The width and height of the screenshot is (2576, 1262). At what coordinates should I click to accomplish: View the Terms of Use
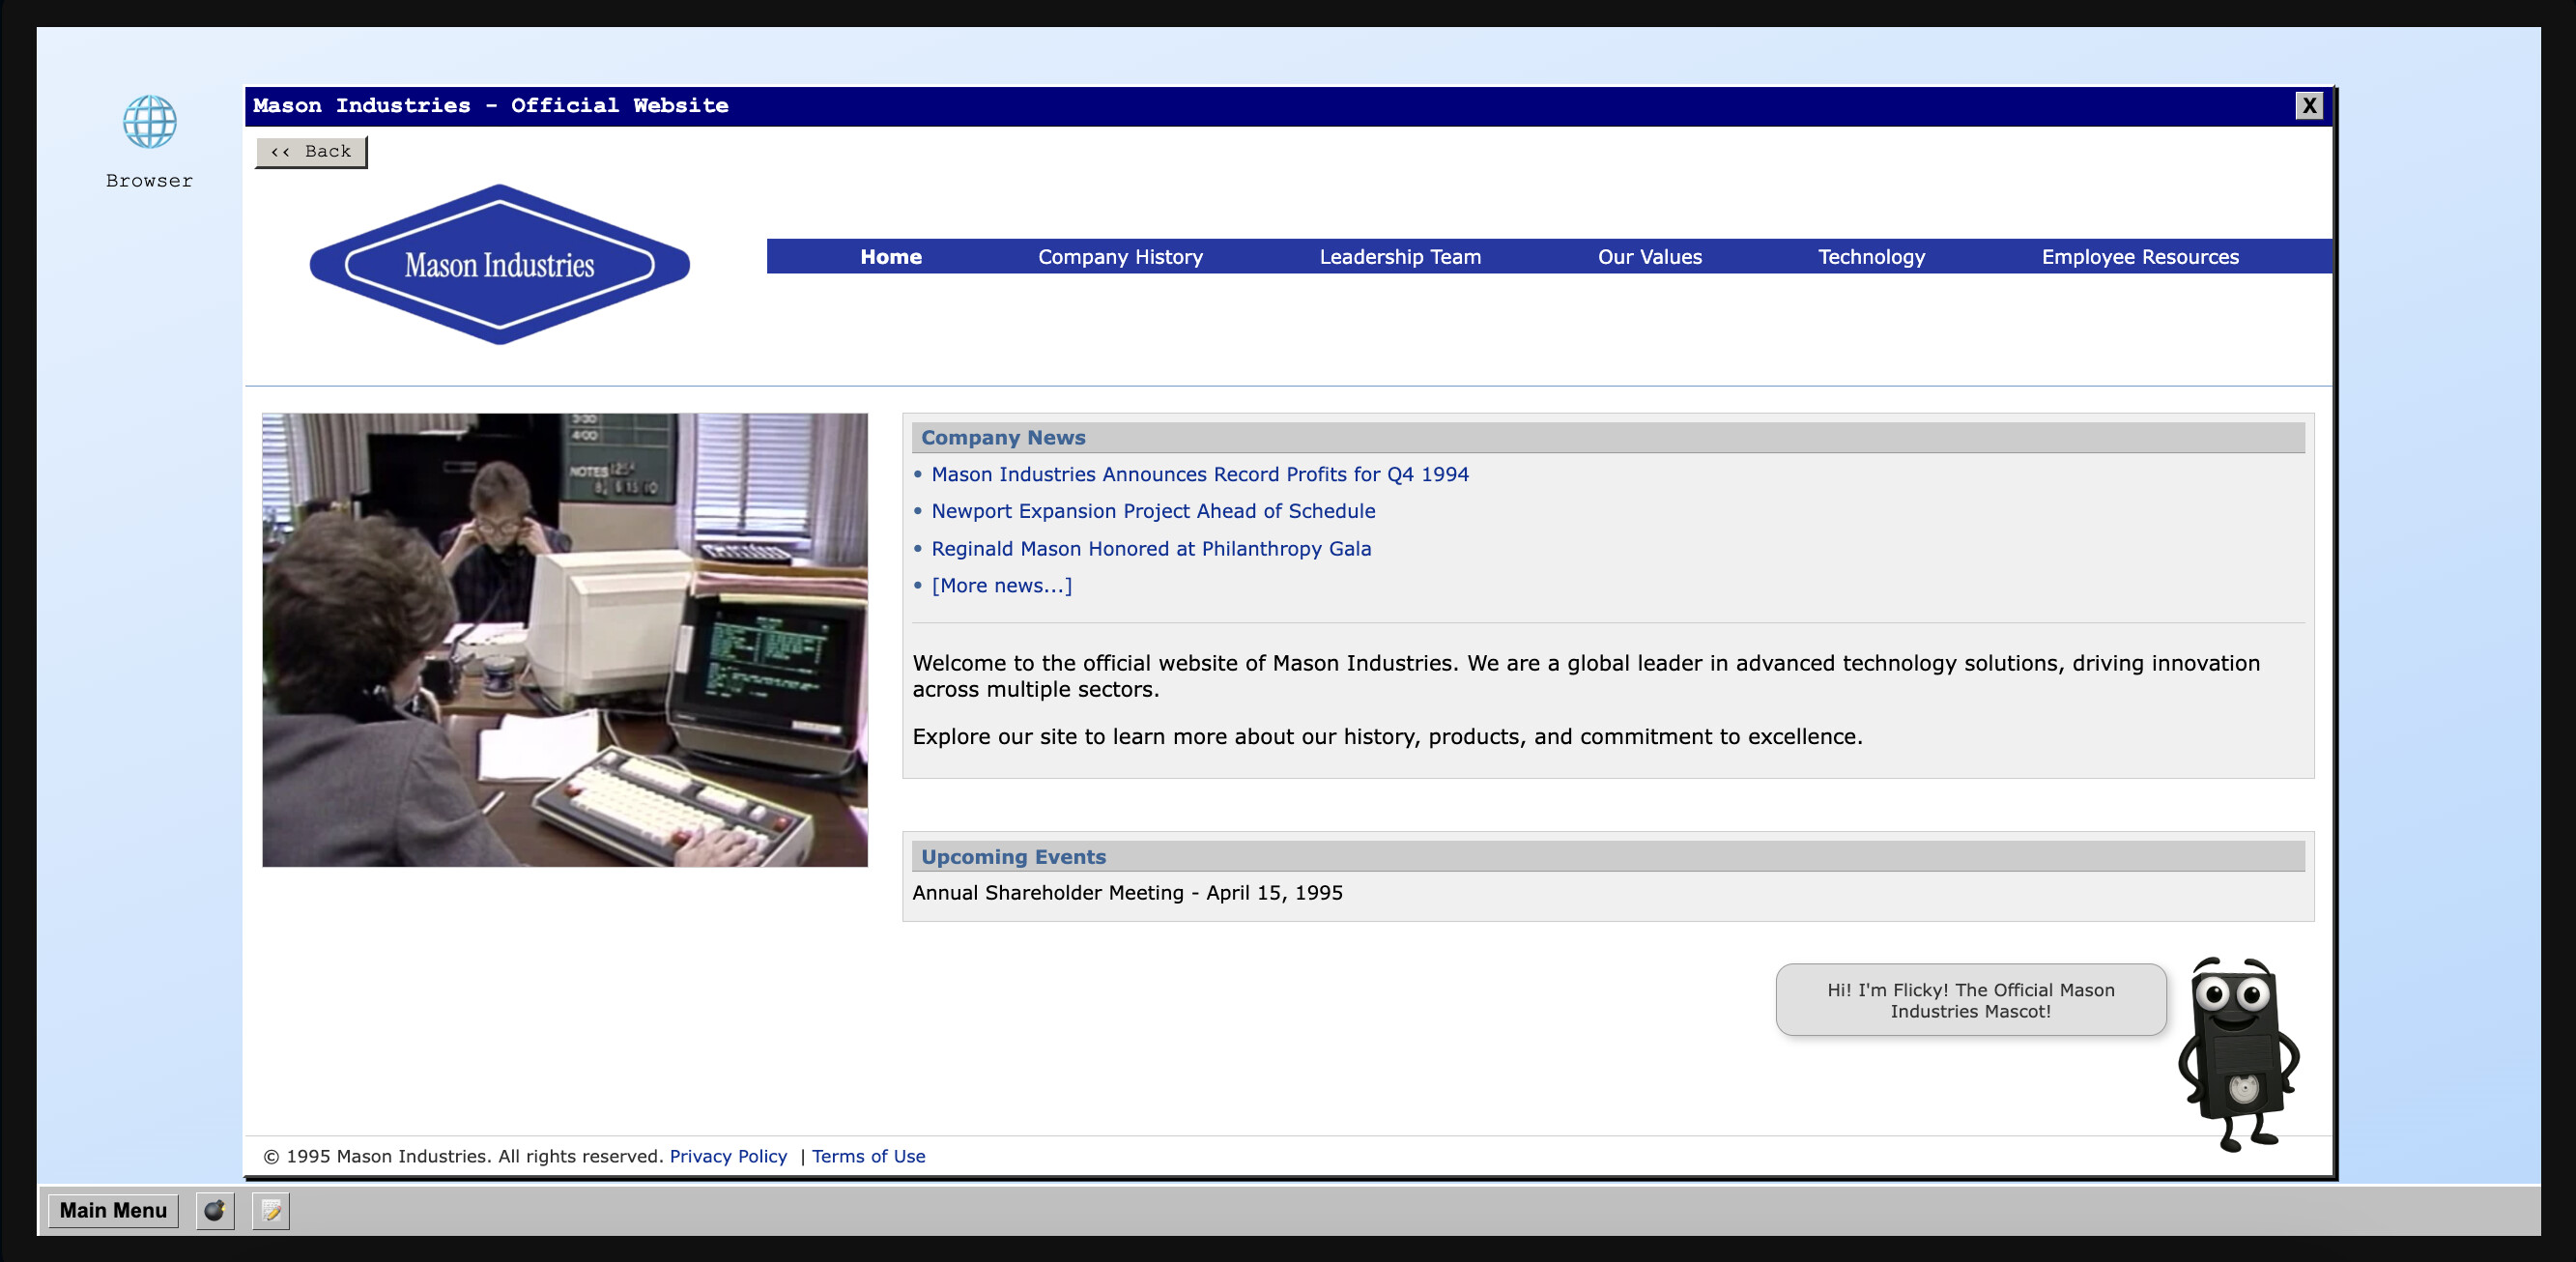[x=867, y=1156]
